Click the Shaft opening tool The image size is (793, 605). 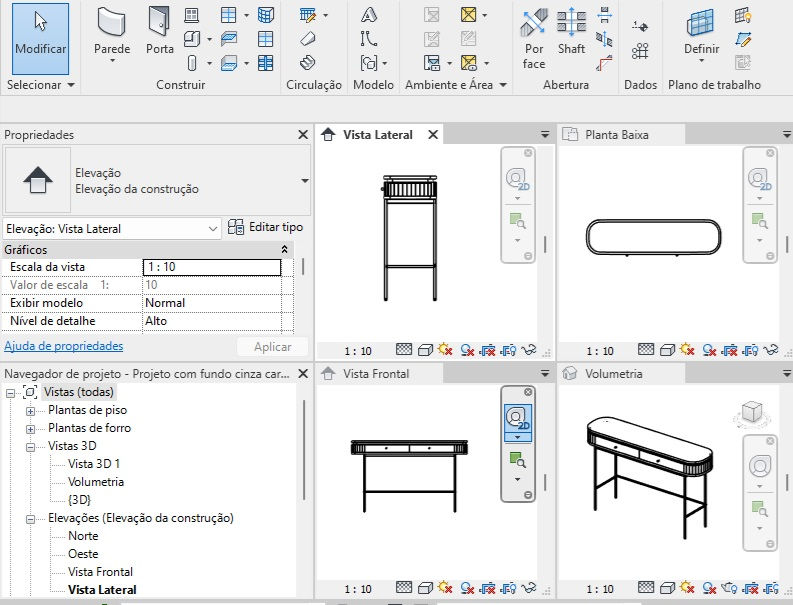(x=571, y=31)
